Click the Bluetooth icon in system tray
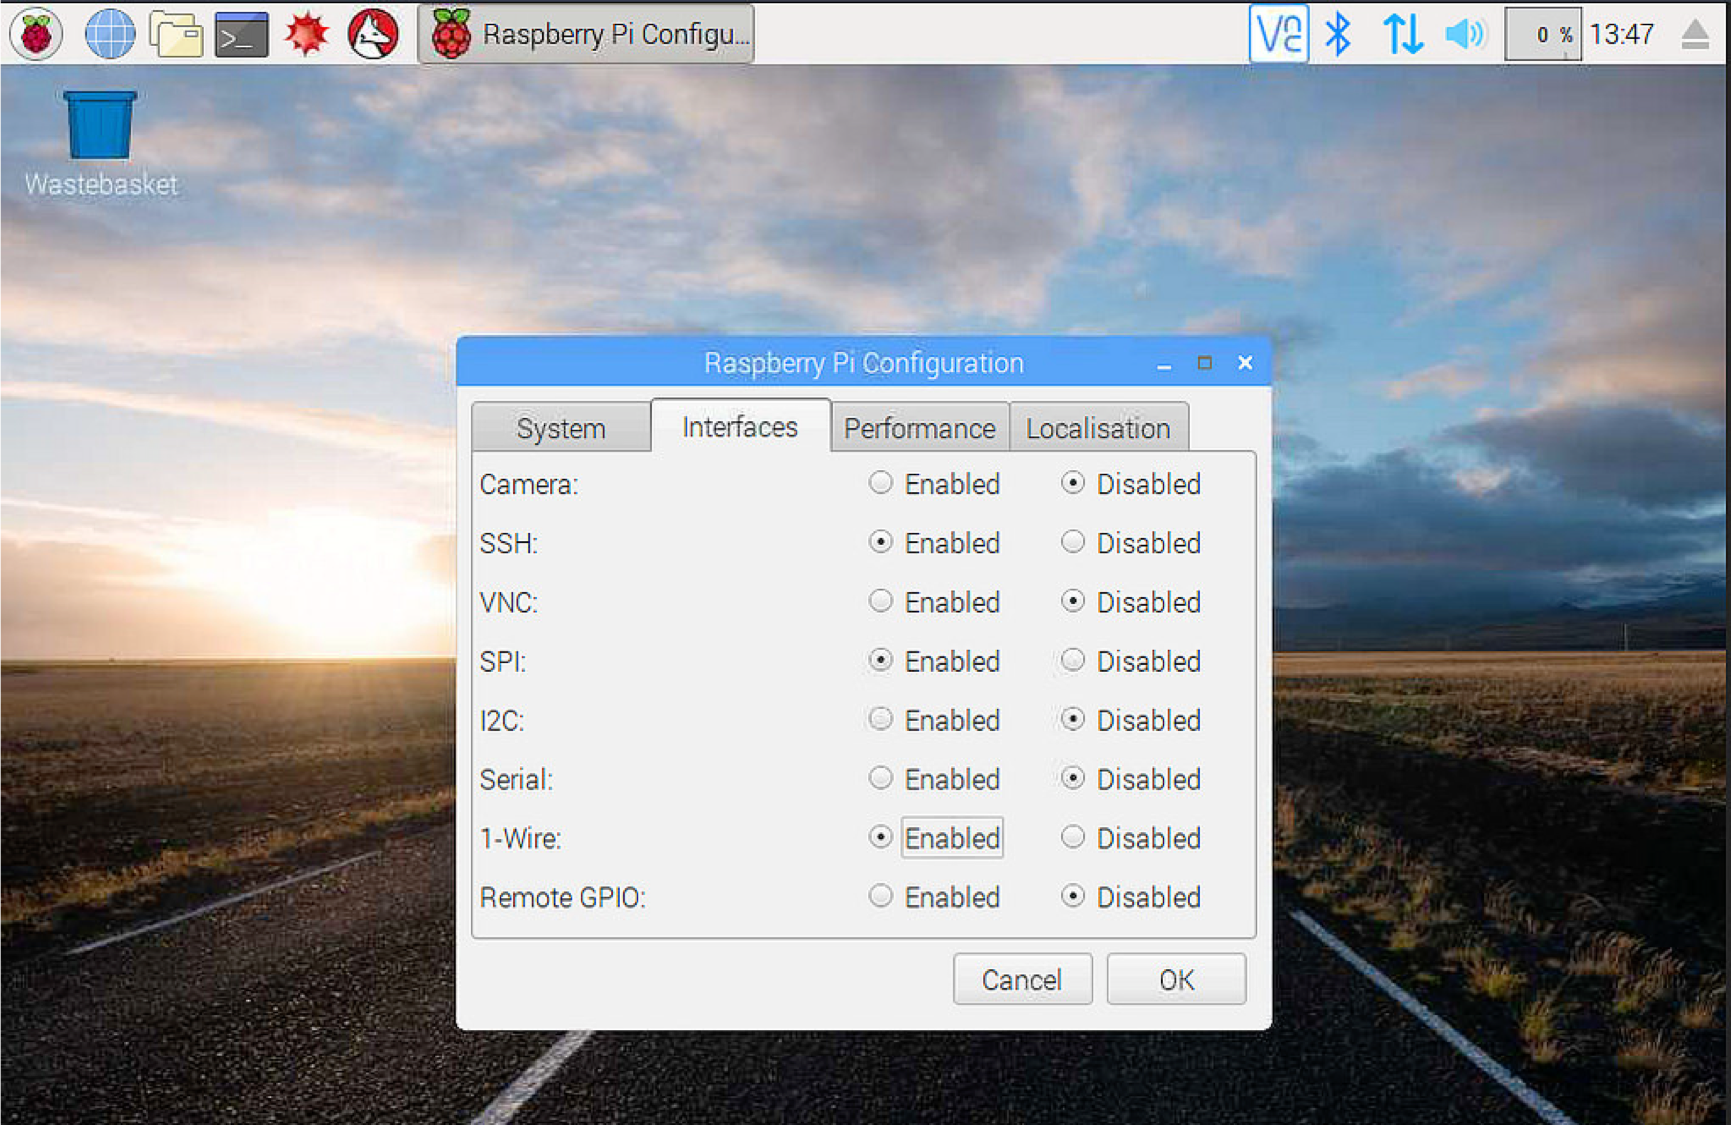This screenshot has width=1731, height=1125. 1338,33
